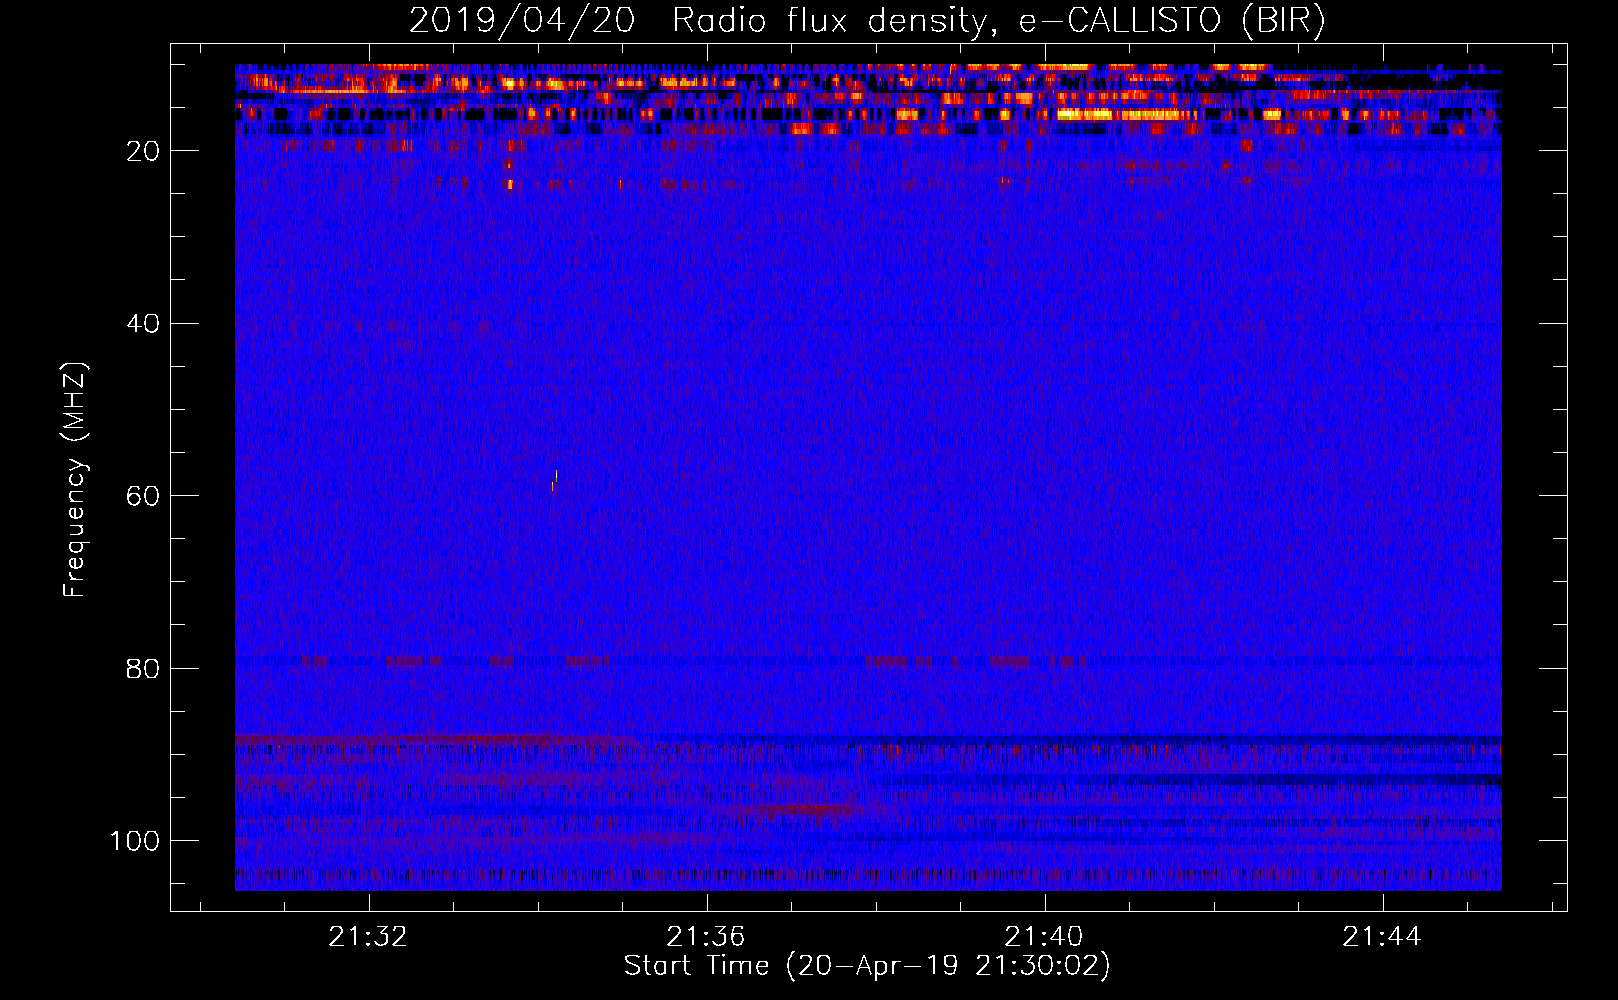Click the 80 MHz frequency tick label
Viewport: 1618px width, 1000px height.
click(143, 669)
